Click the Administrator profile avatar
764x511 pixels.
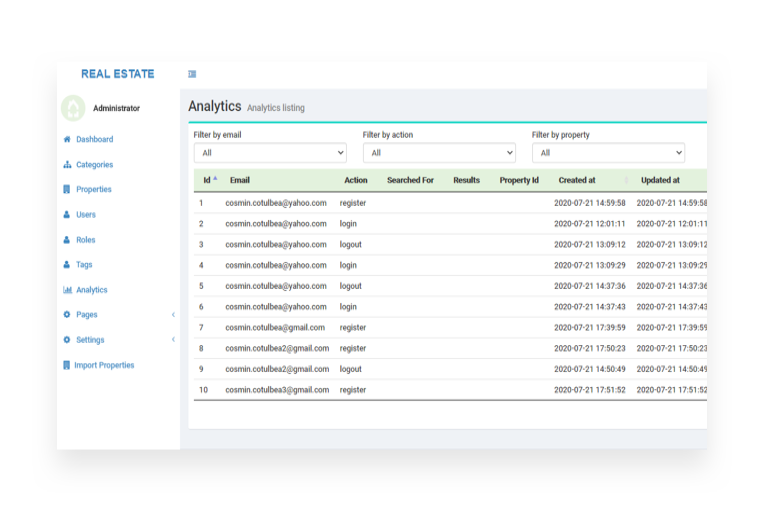coord(73,108)
